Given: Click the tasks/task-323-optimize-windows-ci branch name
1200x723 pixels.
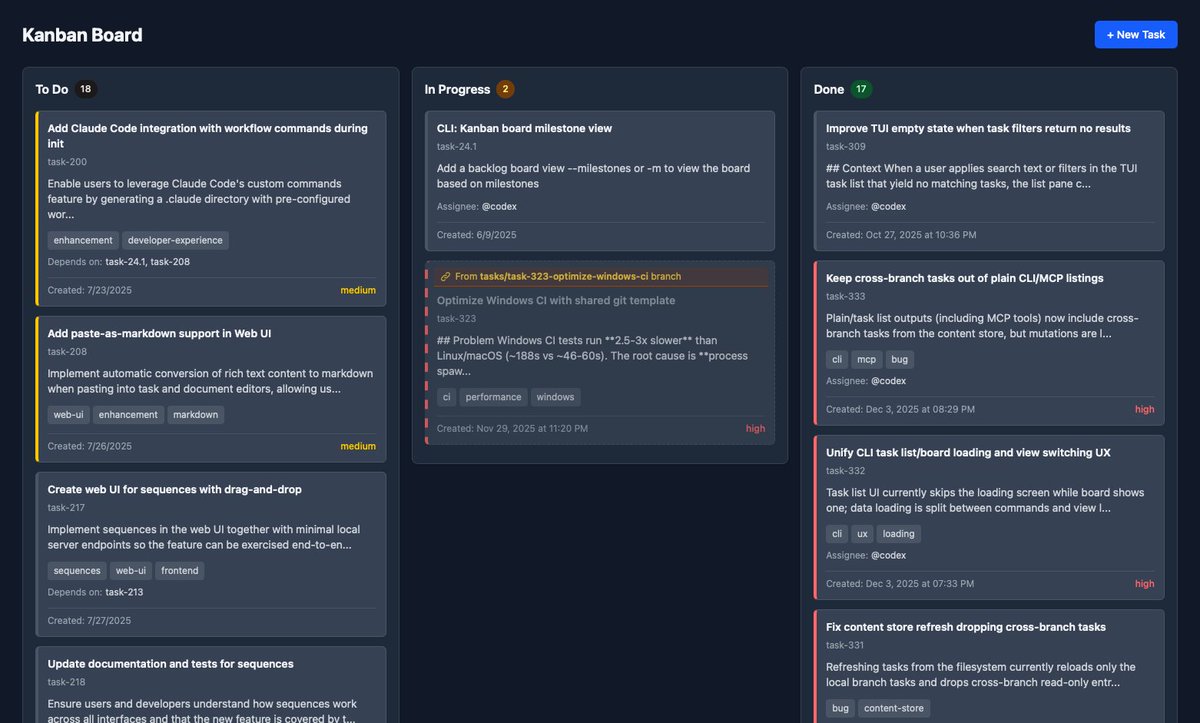Looking at the screenshot, I should click(x=566, y=277).
